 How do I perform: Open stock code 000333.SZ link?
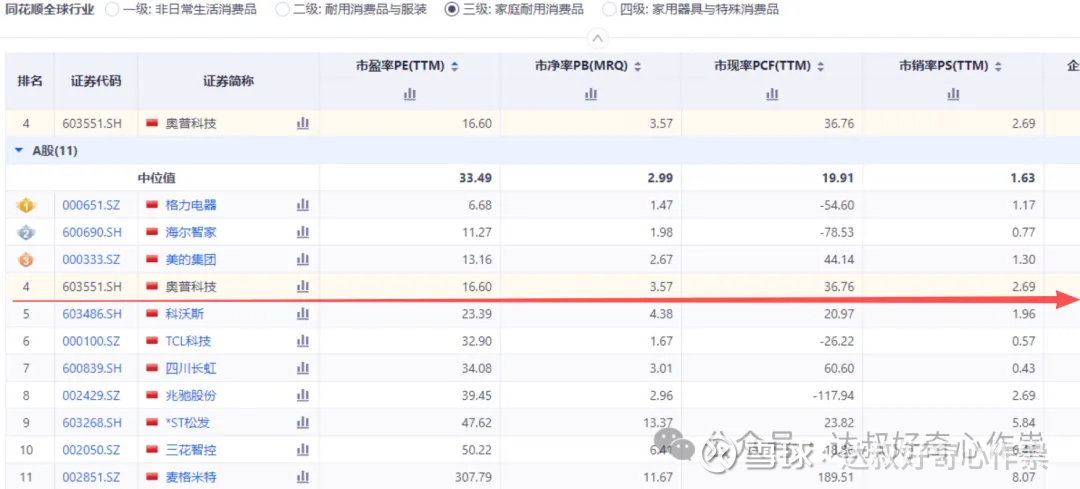(x=91, y=260)
